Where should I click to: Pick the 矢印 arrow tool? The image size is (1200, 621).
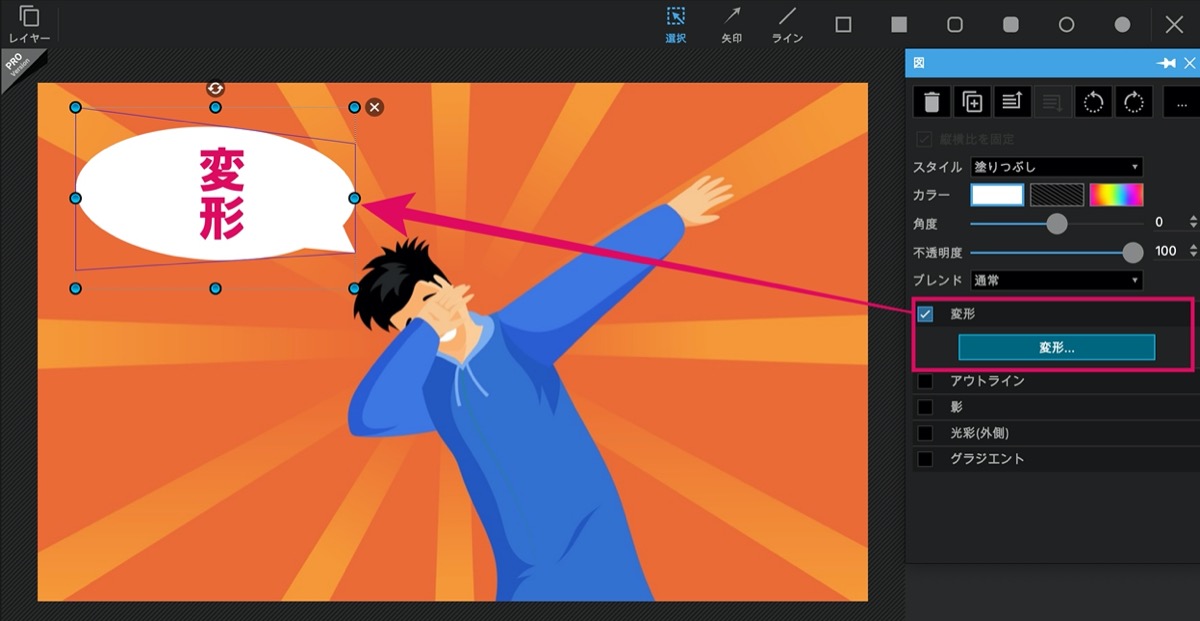732,25
